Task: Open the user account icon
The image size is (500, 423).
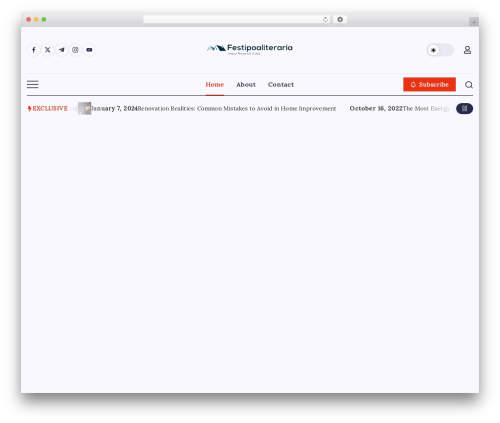Action: pyautogui.click(x=467, y=50)
